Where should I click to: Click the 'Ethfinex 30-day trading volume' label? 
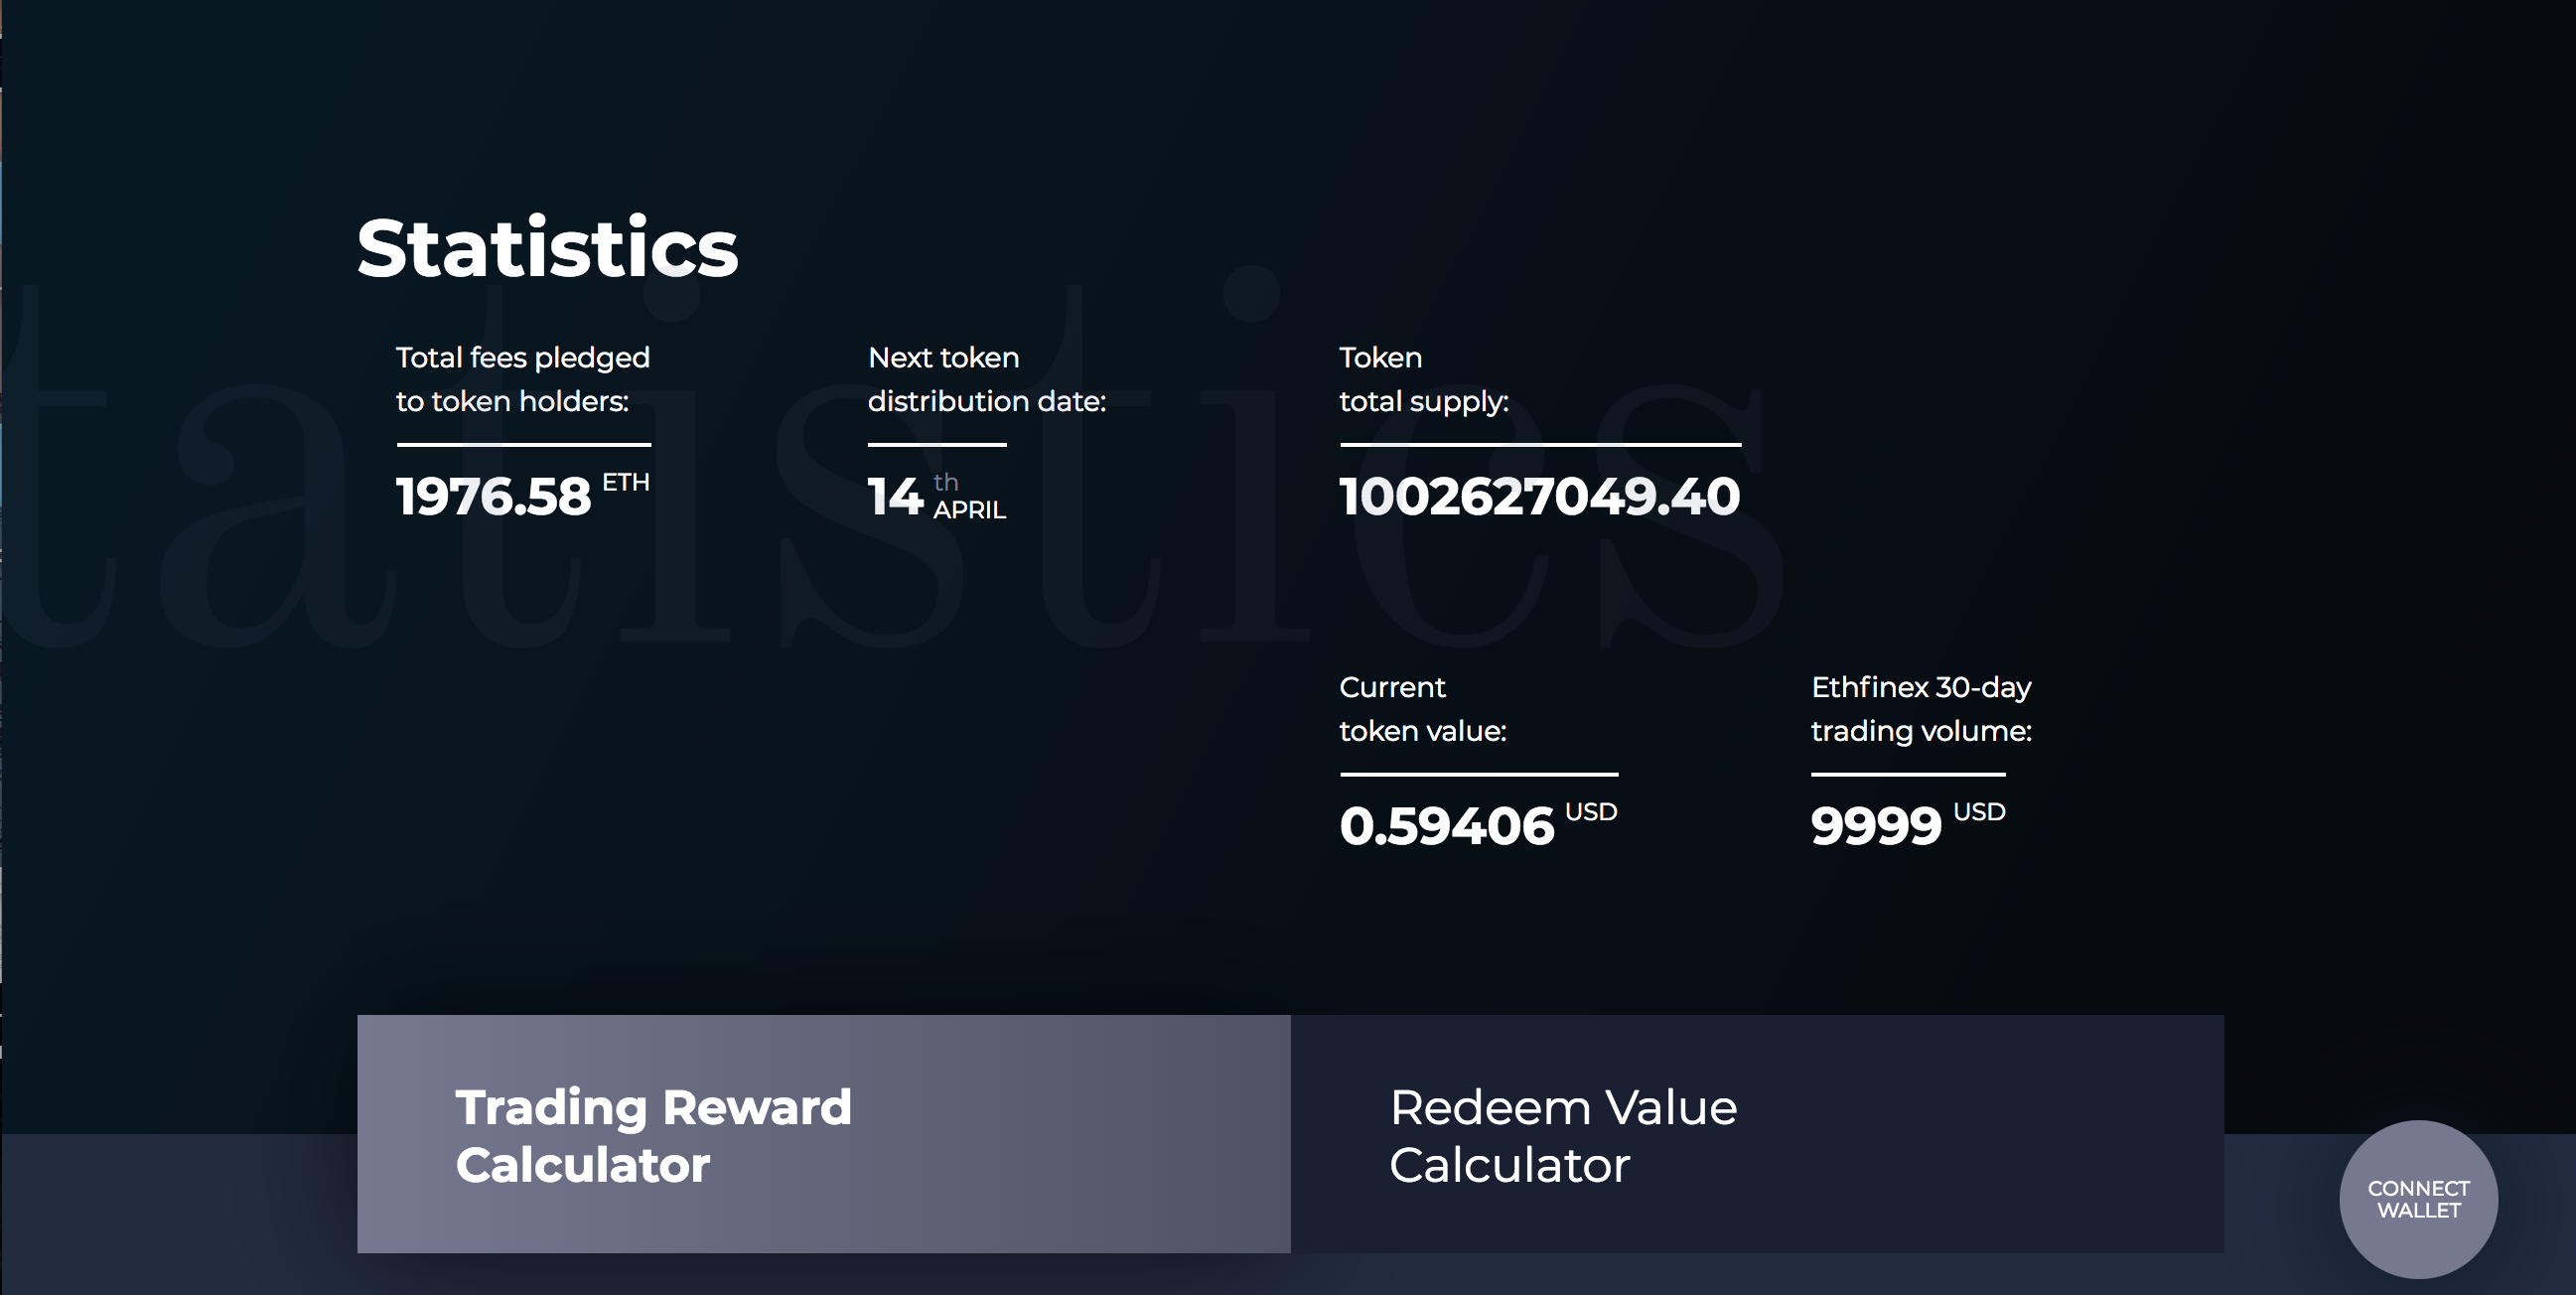click(x=1920, y=709)
